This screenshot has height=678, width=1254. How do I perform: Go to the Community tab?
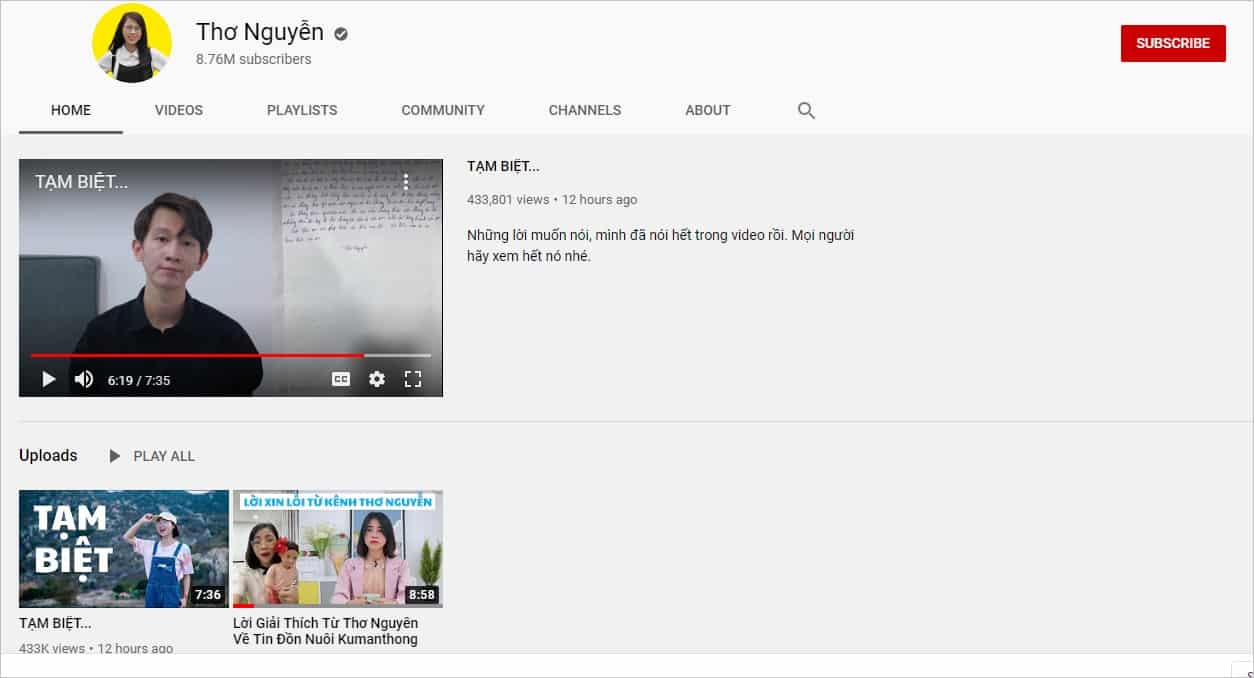pyautogui.click(x=443, y=110)
